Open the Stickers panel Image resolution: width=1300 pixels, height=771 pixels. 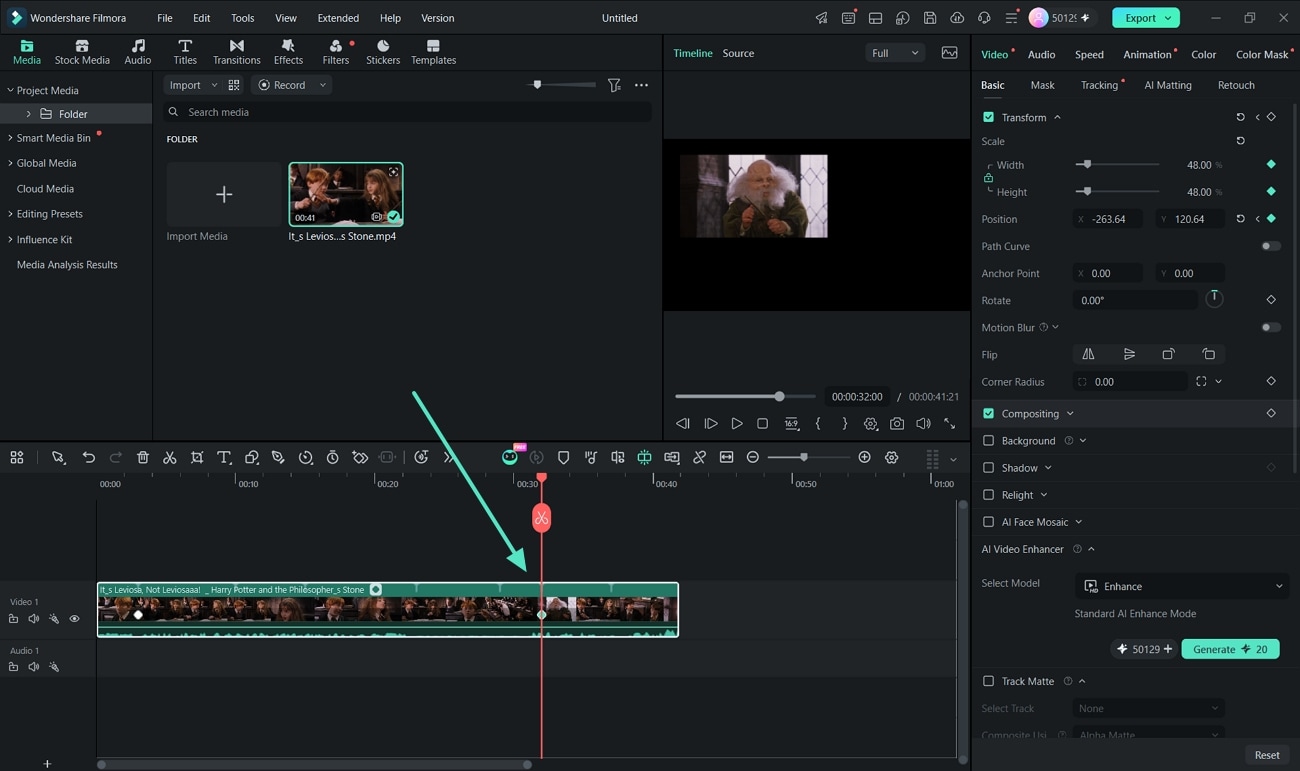(x=383, y=52)
